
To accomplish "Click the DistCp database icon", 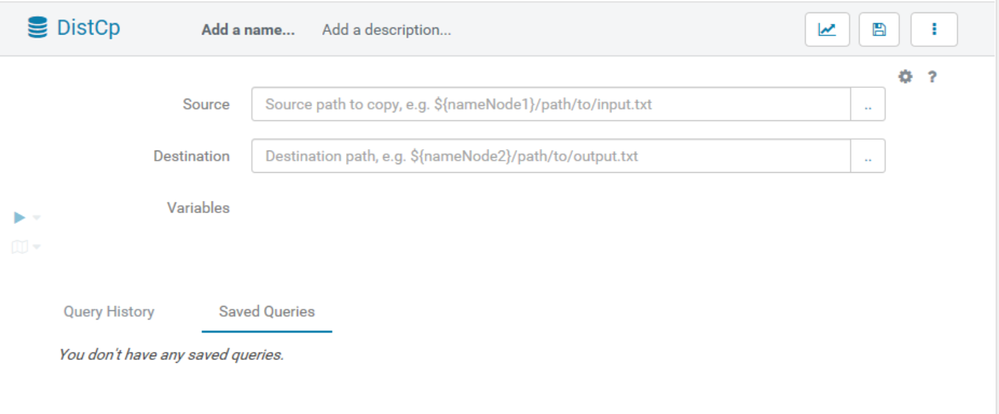I will [38, 28].
